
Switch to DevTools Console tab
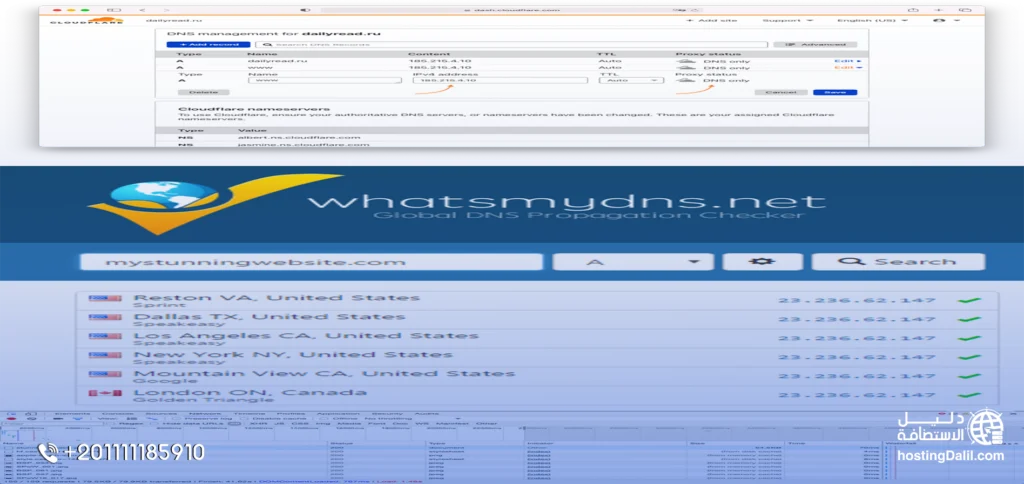[117, 413]
